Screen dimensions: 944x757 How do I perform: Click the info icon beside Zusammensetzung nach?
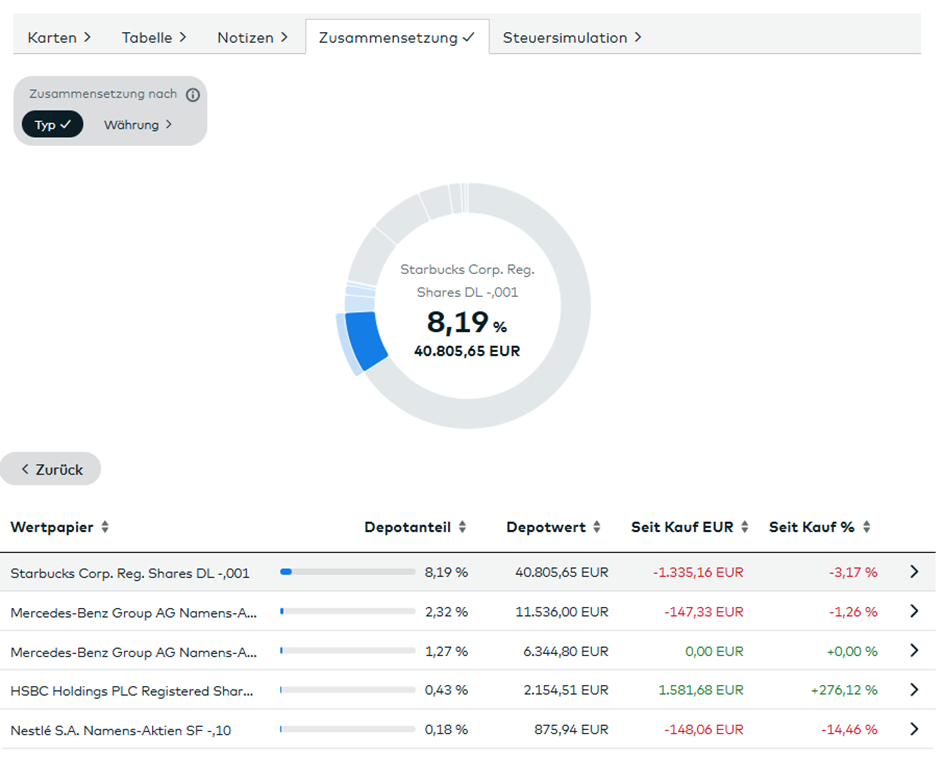pos(193,95)
